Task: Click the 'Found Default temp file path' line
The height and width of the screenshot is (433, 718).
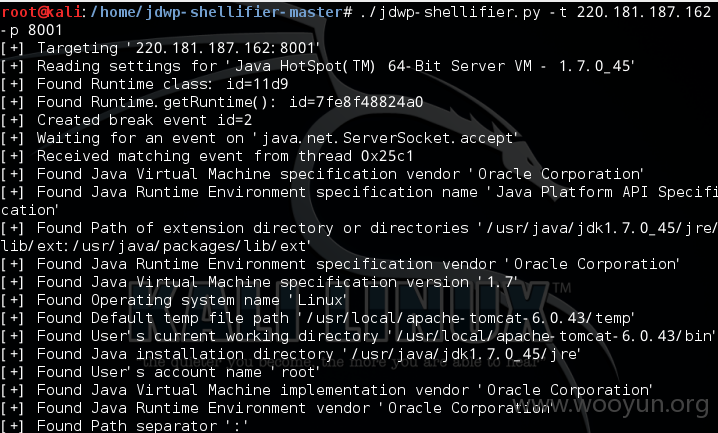Action: point(317,318)
